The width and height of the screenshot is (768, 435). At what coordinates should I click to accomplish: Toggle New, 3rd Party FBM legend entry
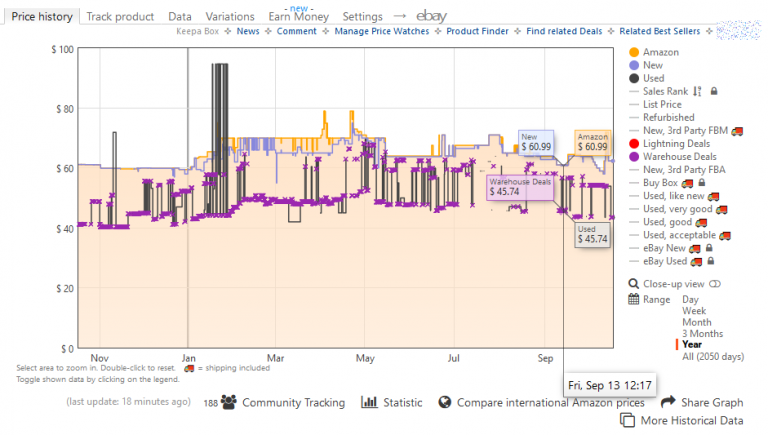pyautogui.click(x=685, y=130)
